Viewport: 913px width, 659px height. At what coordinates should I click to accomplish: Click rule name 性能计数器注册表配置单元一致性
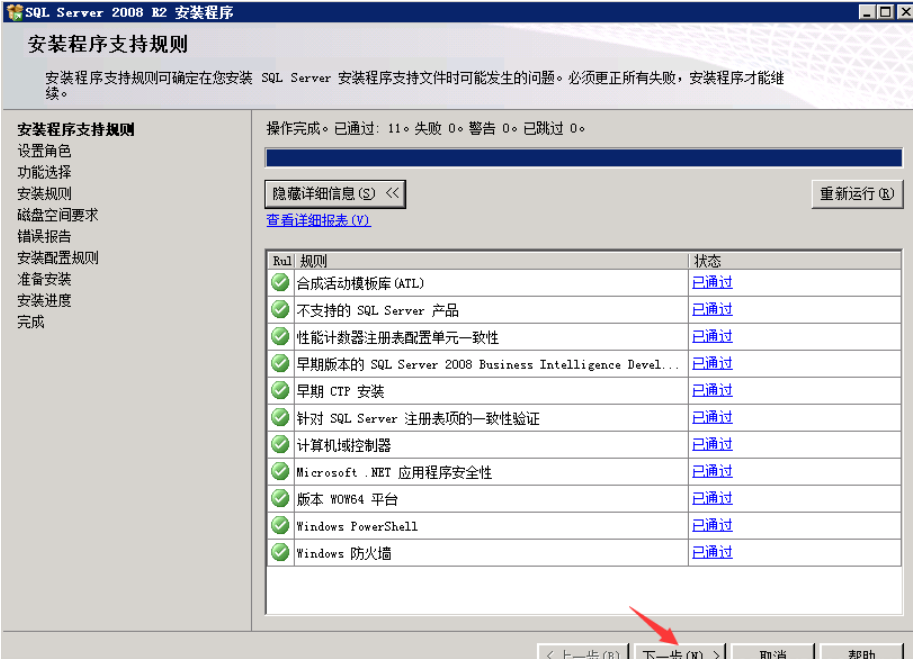398,338
